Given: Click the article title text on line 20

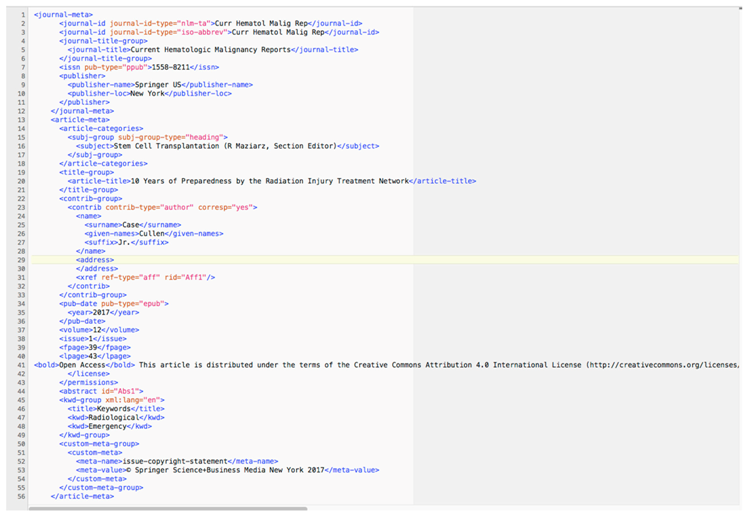Looking at the screenshot, I should pyautogui.click(x=268, y=180).
